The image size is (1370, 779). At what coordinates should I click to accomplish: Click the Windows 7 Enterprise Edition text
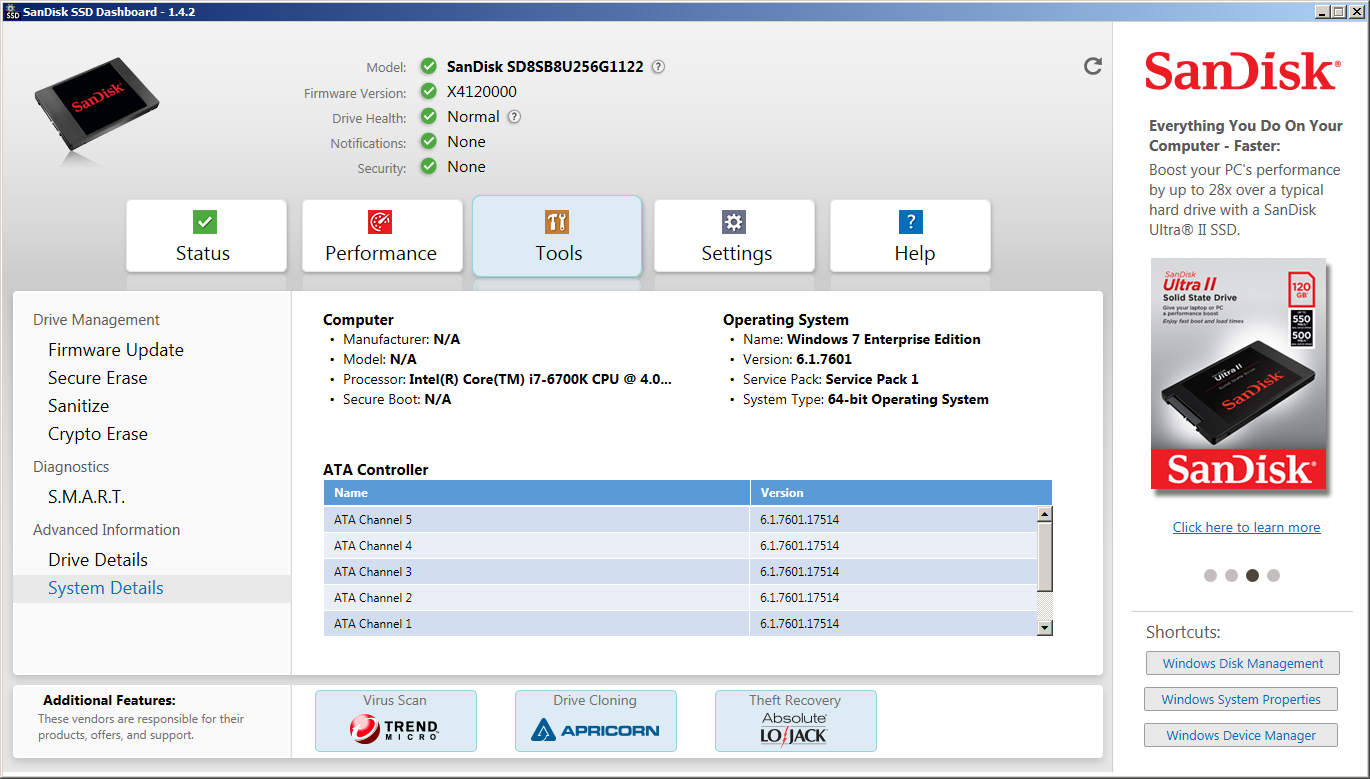[884, 339]
